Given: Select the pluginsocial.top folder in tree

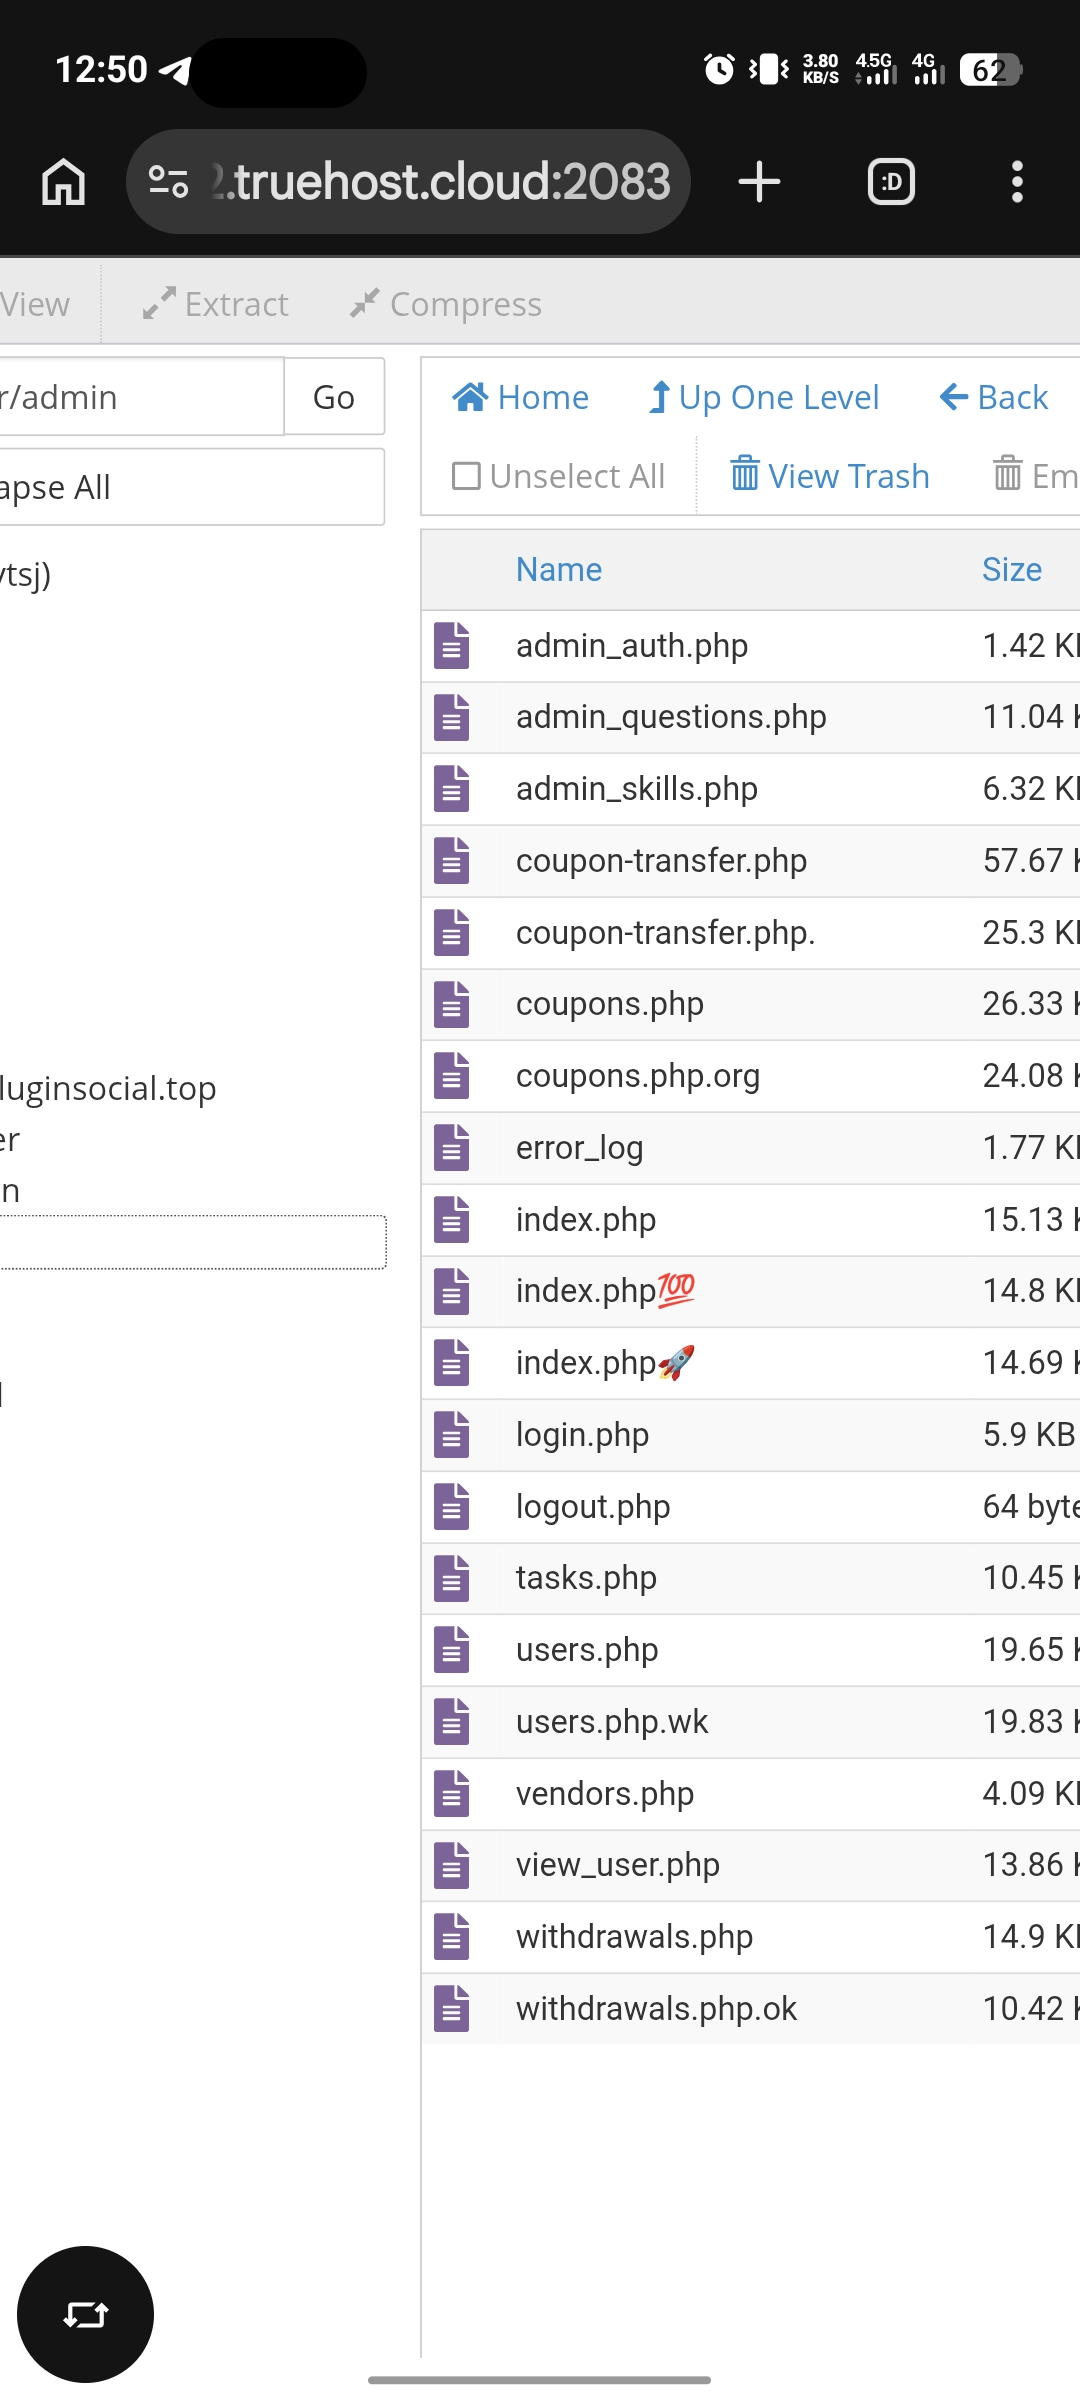Looking at the screenshot, I should point(108,1088).
